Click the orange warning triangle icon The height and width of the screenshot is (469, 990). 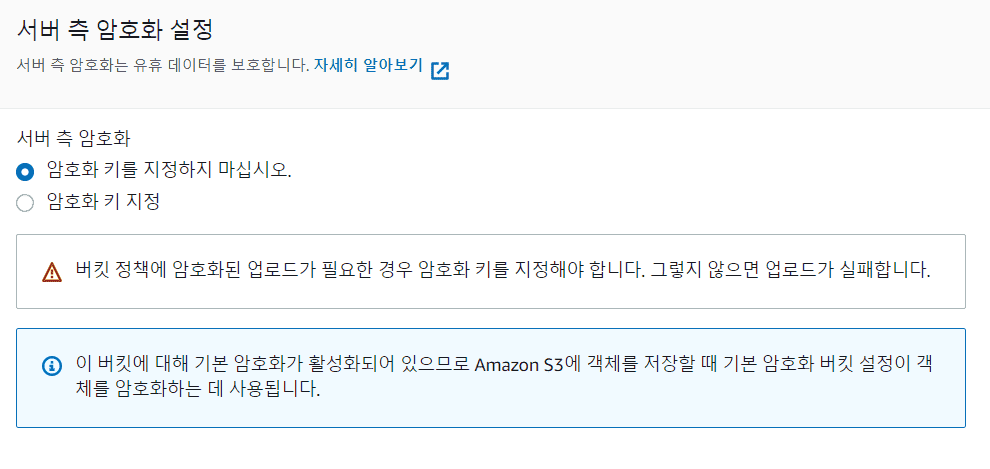pos(52,272)
